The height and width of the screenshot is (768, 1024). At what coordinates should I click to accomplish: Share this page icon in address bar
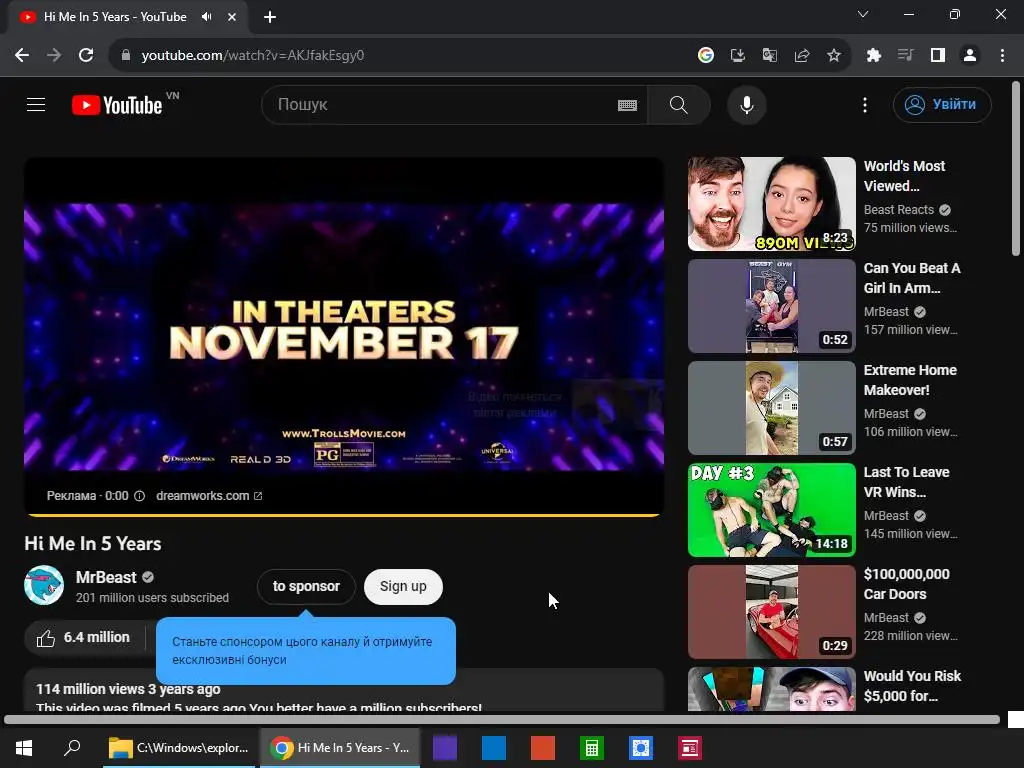click(802, 56)
